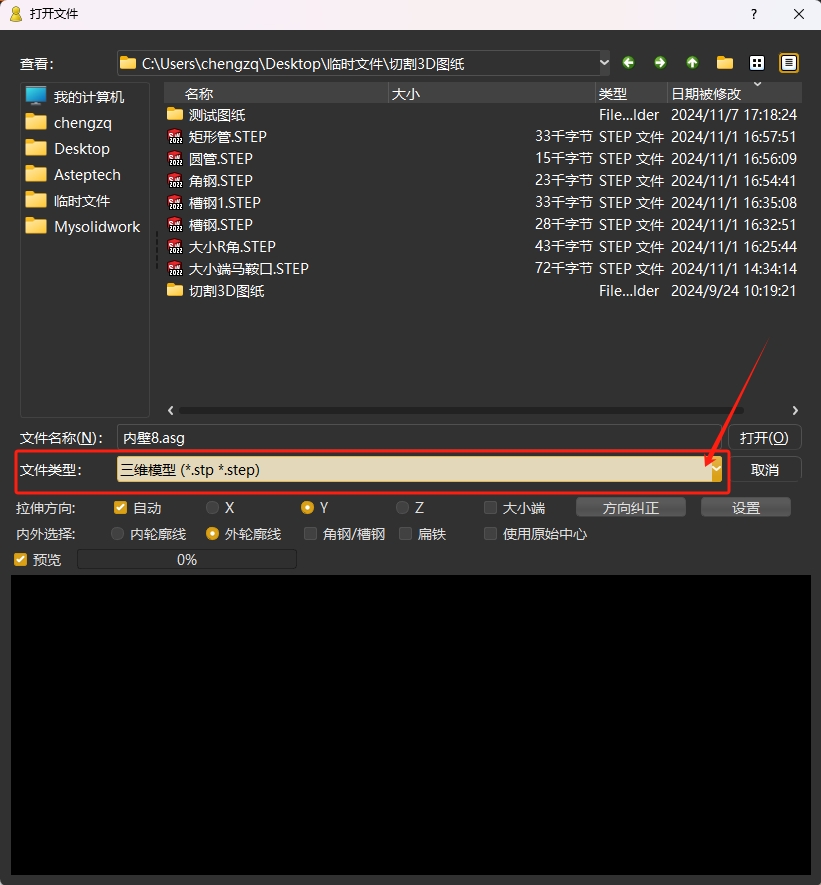Enable the 大小端 checkbox

click(x=490, y=507)
